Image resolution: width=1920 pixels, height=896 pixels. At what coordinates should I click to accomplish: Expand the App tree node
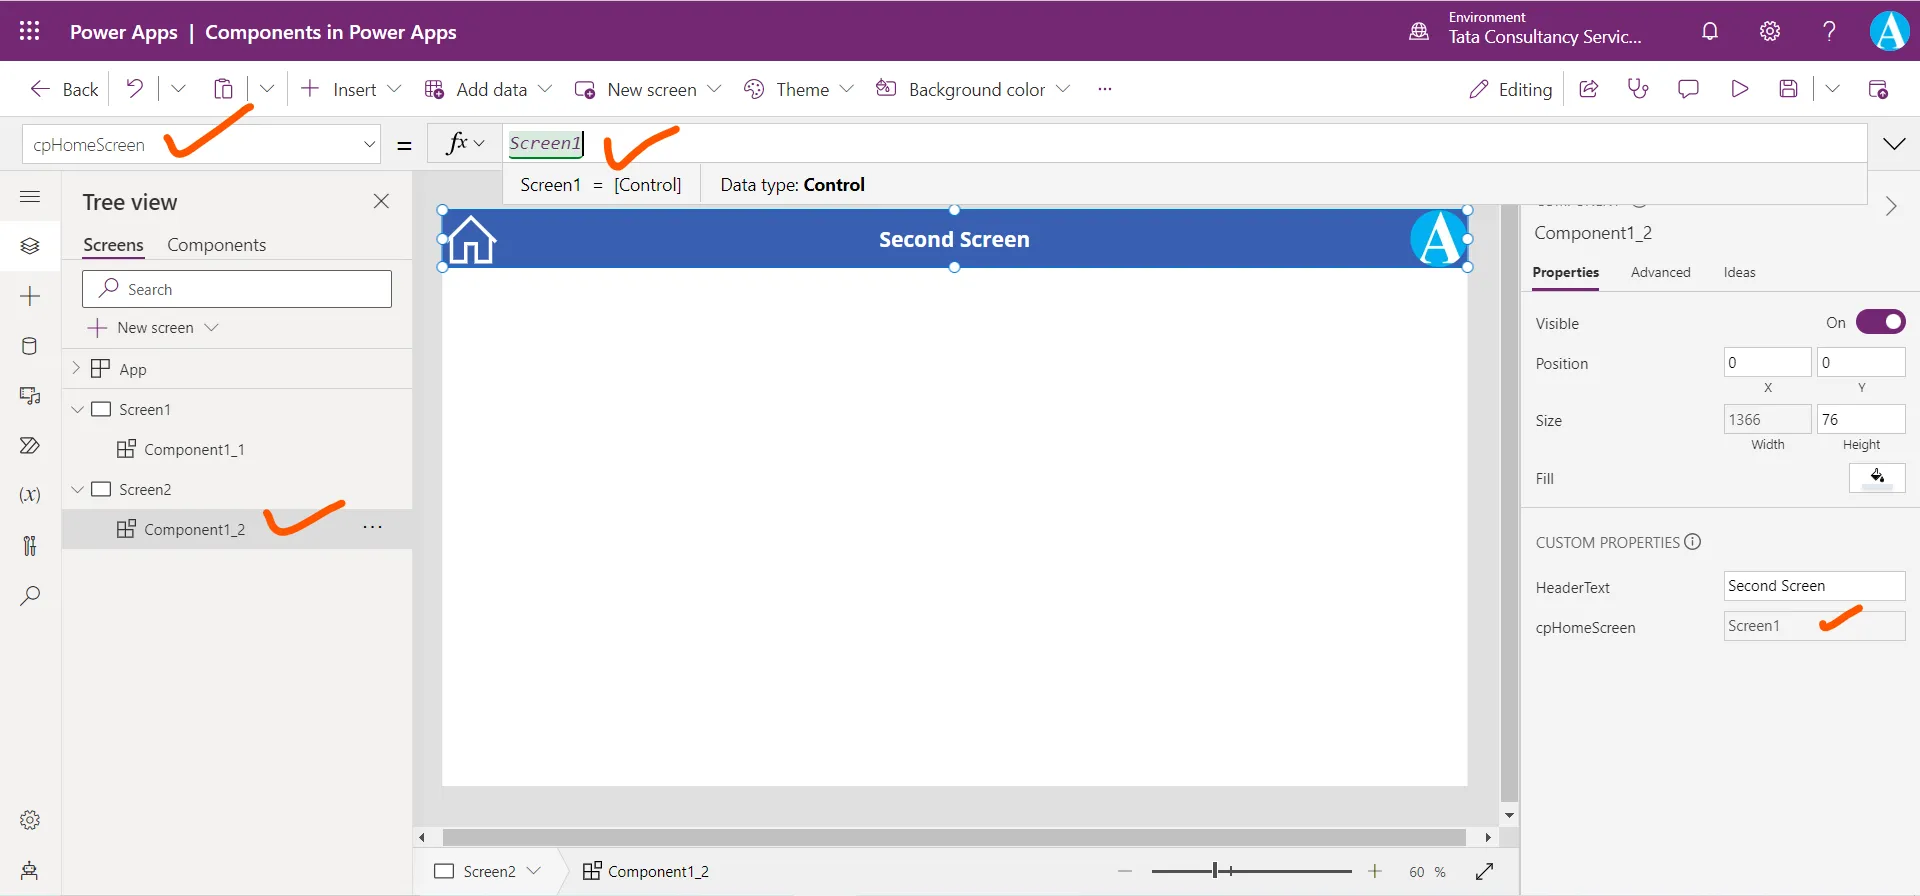pos(76,368)
